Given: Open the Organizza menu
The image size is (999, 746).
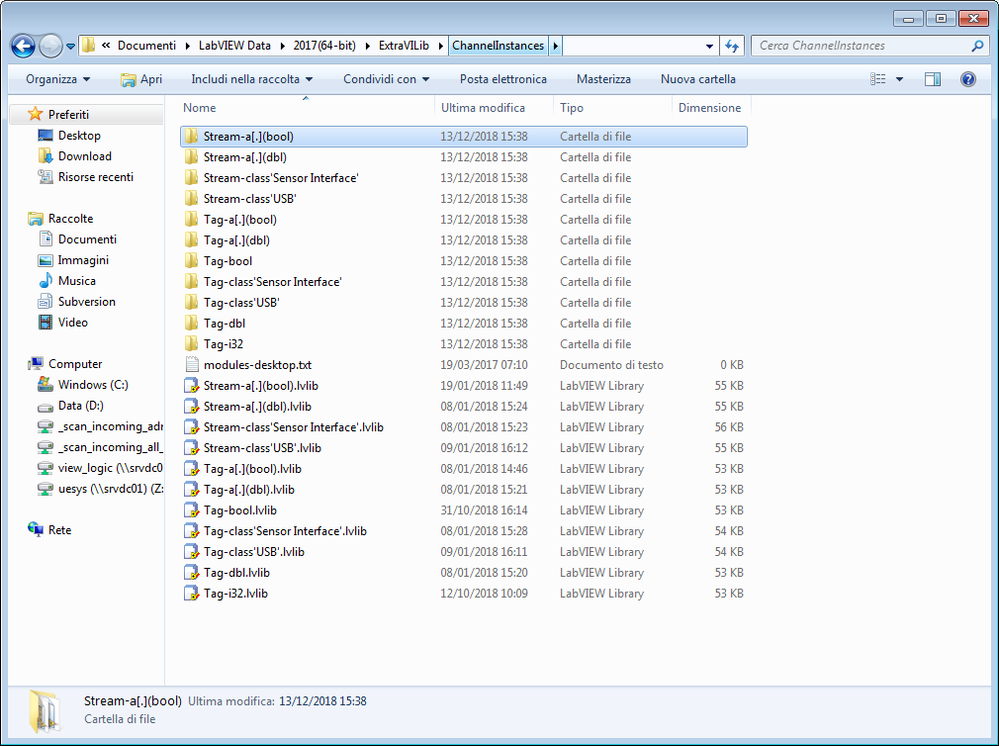Looking at the screenshot, I should [58, 79].
